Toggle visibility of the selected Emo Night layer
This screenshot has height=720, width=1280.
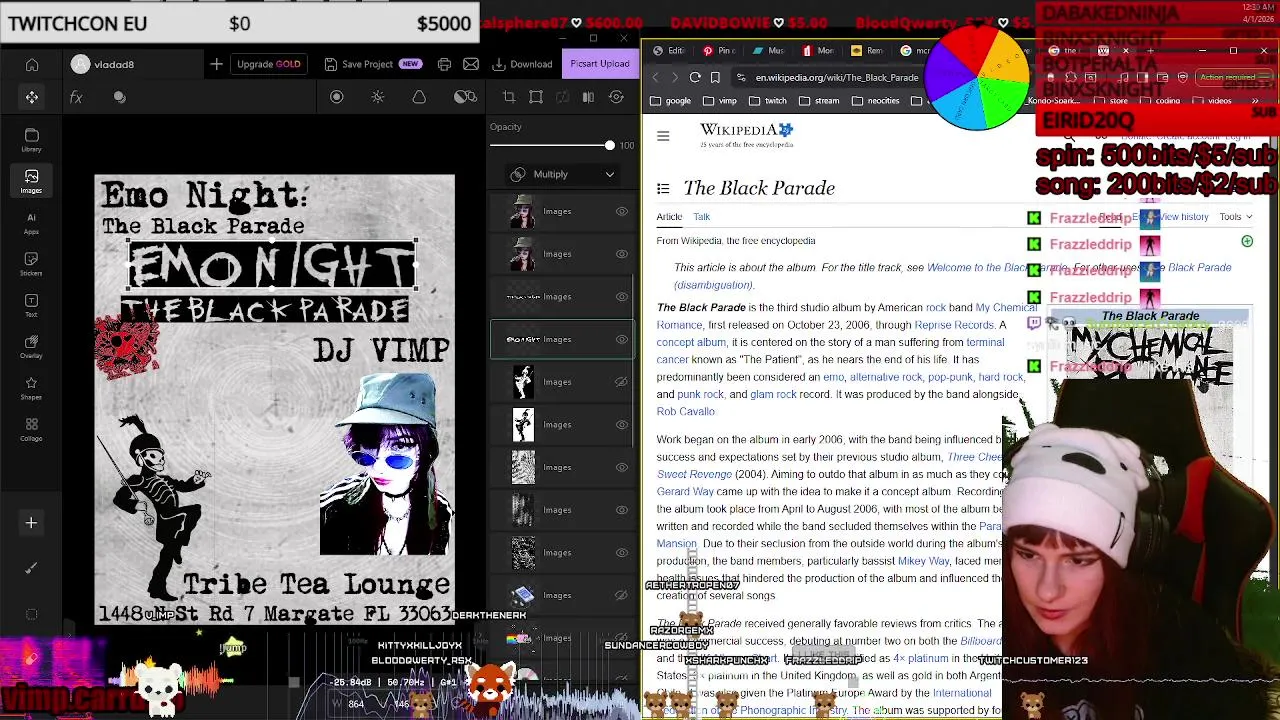622,339
